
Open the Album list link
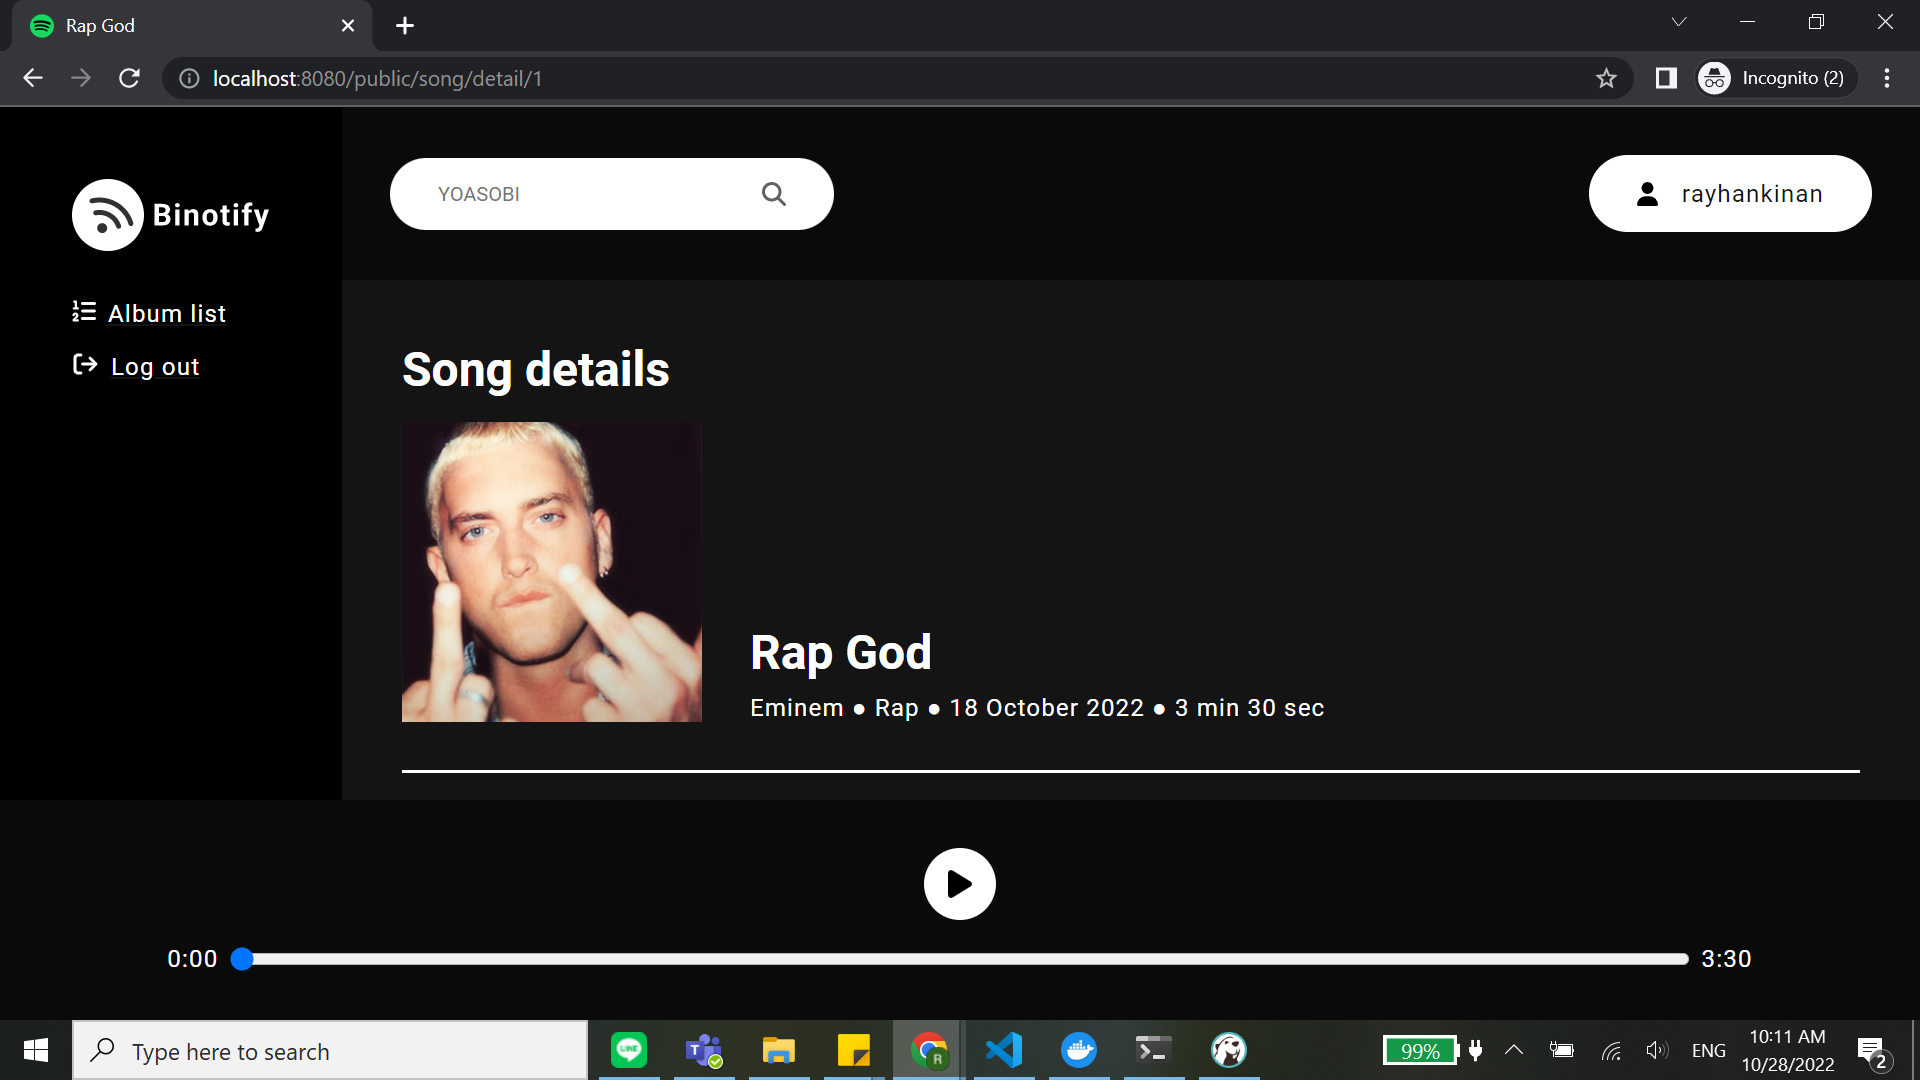167,314
